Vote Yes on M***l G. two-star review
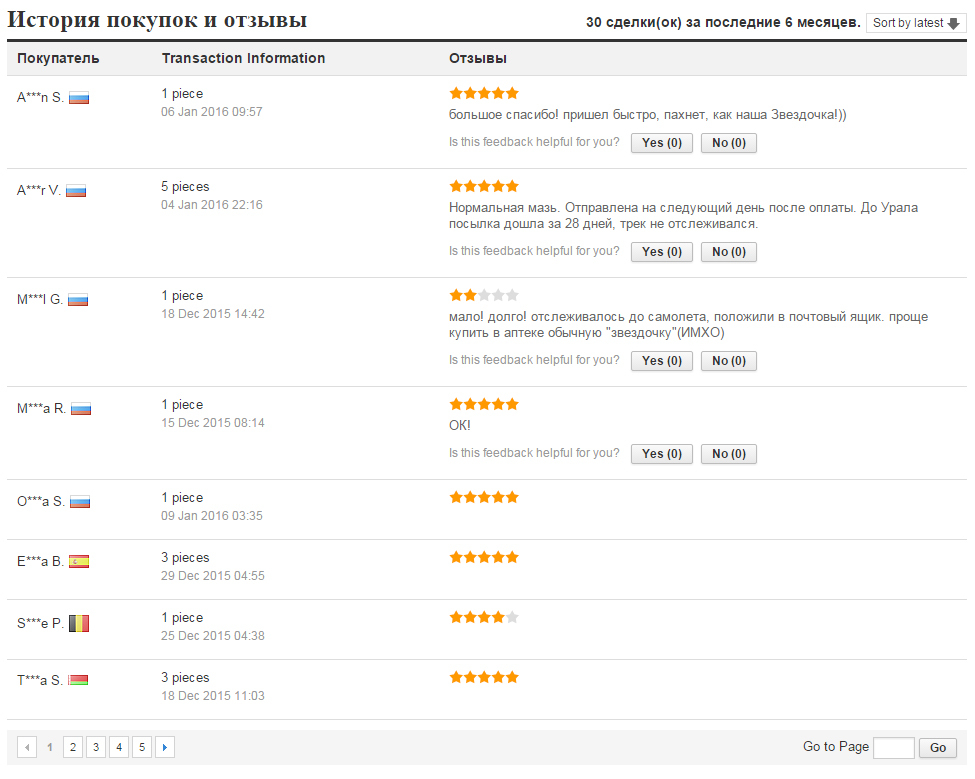Viewport: 975px width, 779px height. (662, 361)
